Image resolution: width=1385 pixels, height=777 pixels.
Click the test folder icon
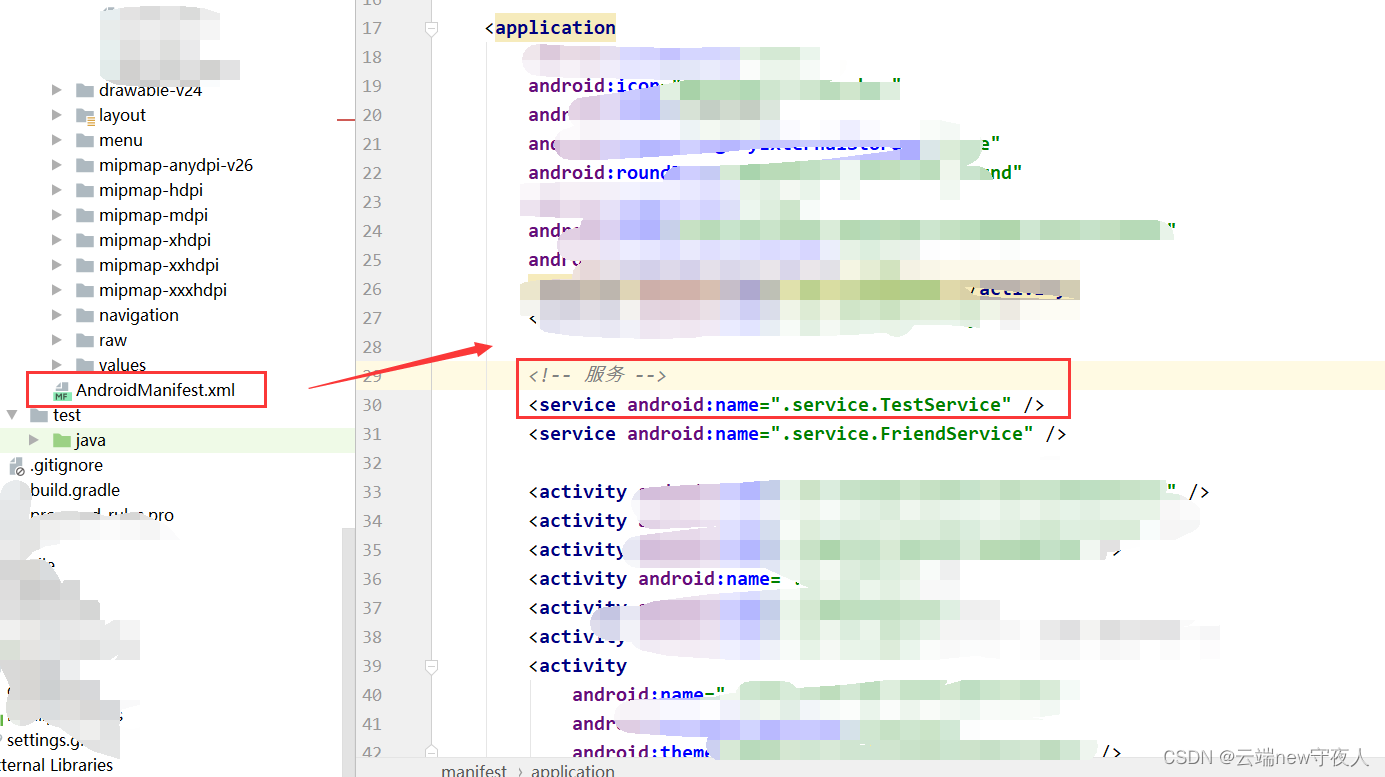[39, 415]
